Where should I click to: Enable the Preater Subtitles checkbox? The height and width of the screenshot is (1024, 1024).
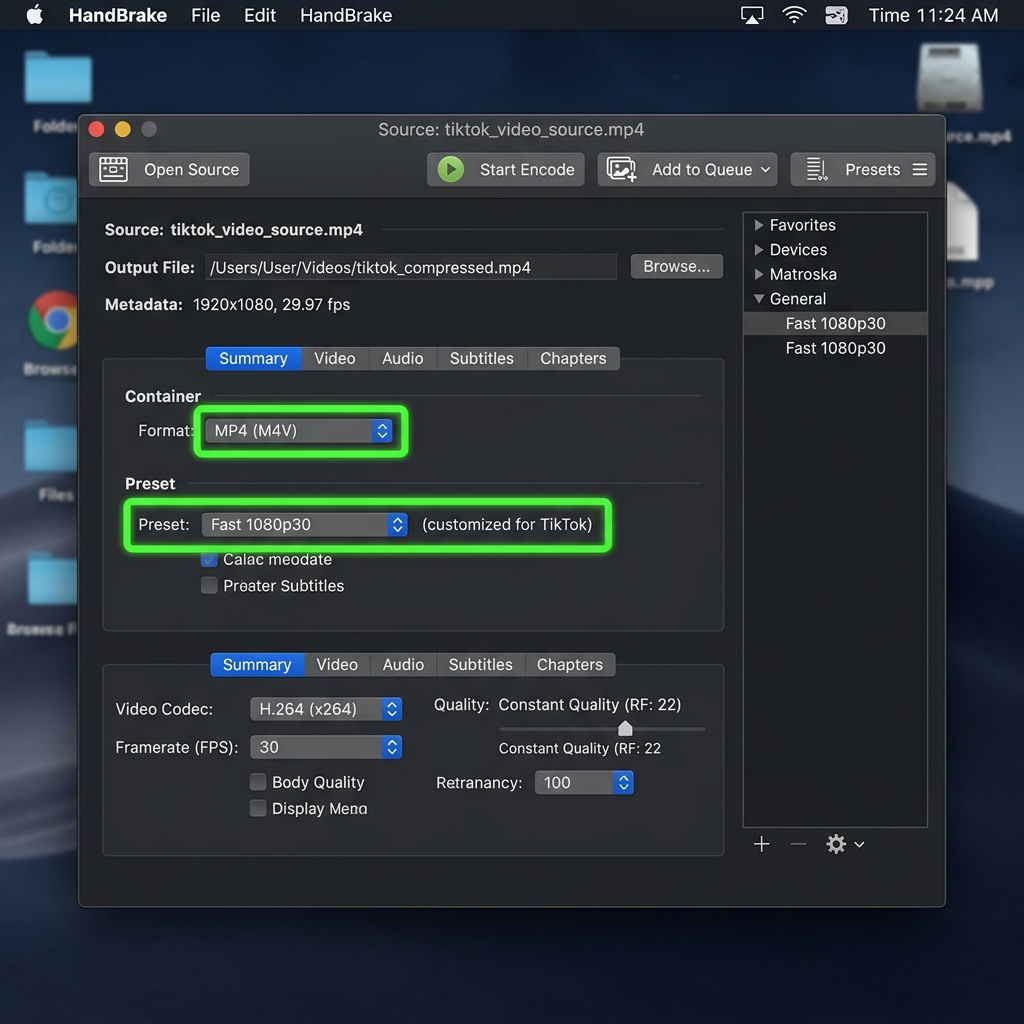tap(209, 586)
